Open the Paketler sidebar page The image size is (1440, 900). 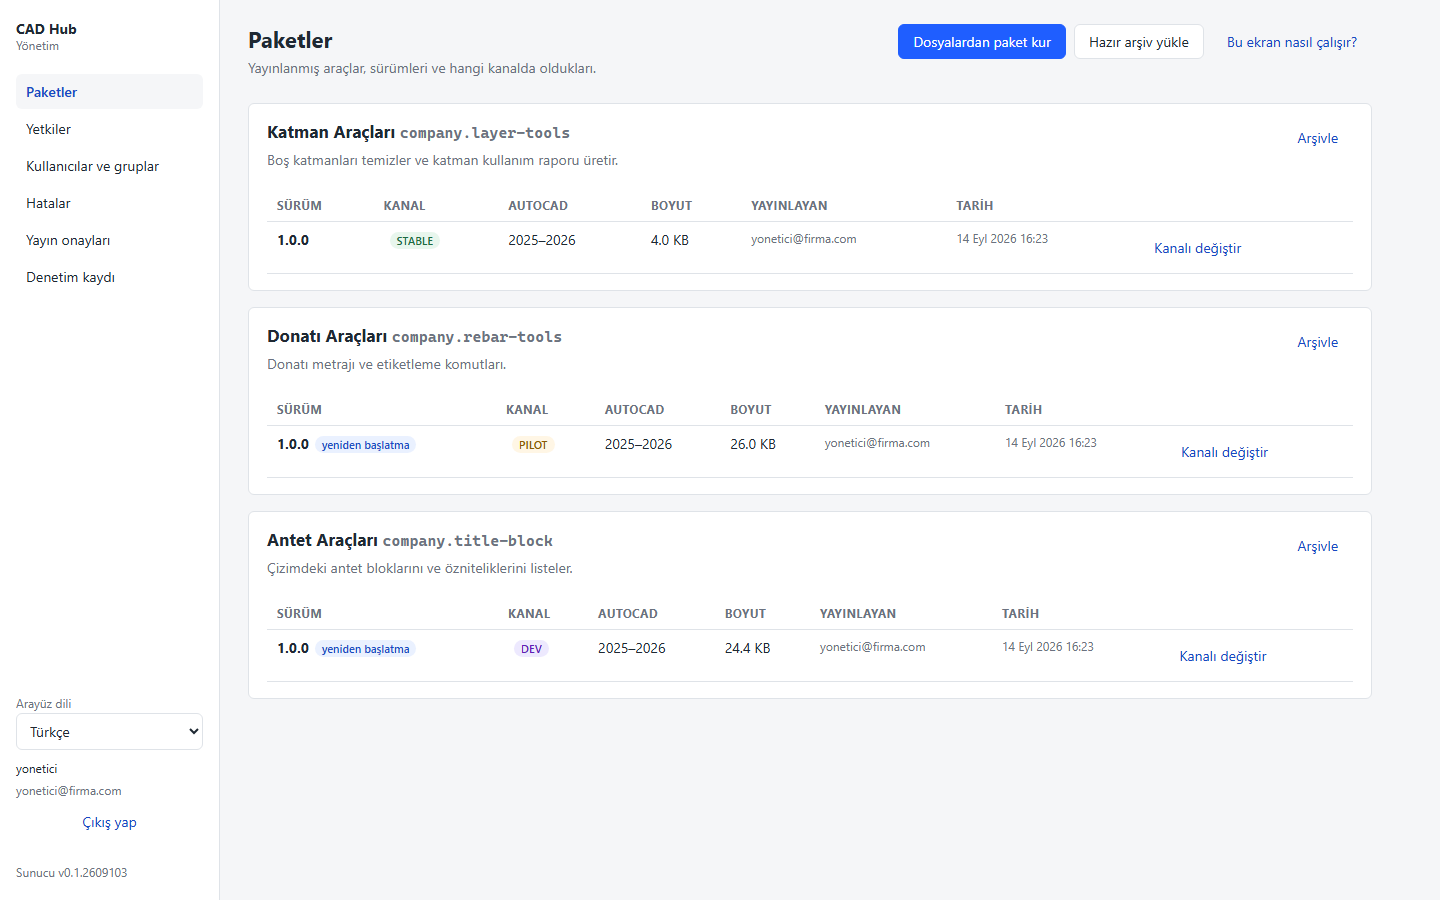coord(109,92)
